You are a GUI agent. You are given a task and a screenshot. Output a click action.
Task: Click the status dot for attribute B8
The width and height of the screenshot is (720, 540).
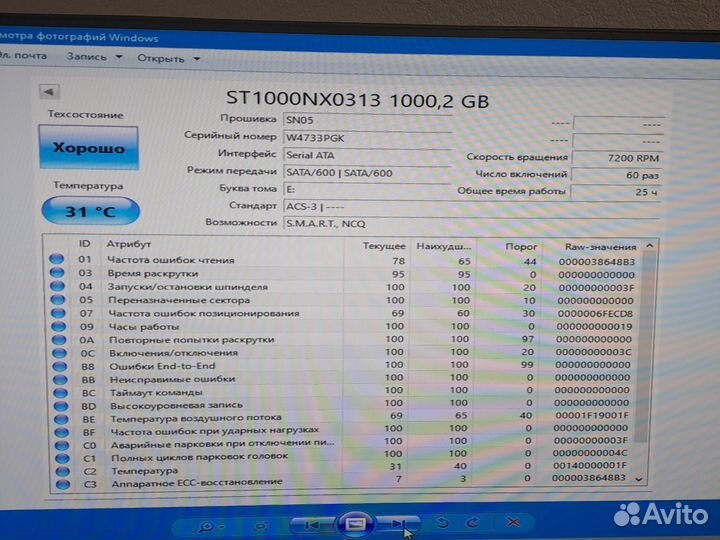click(61, 366)
